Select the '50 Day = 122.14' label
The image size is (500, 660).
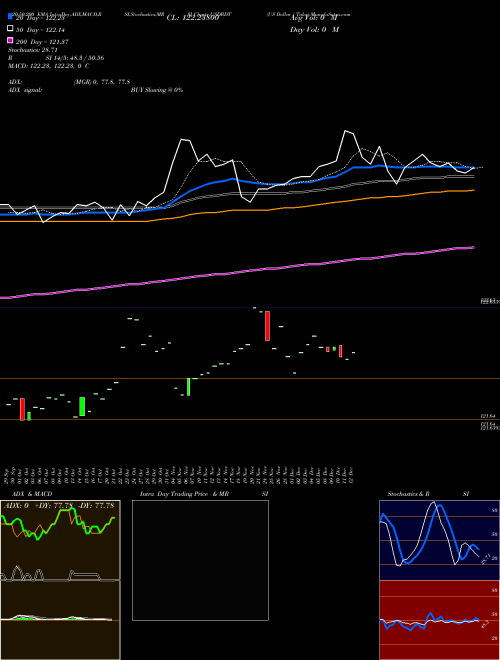pos(40,30)
